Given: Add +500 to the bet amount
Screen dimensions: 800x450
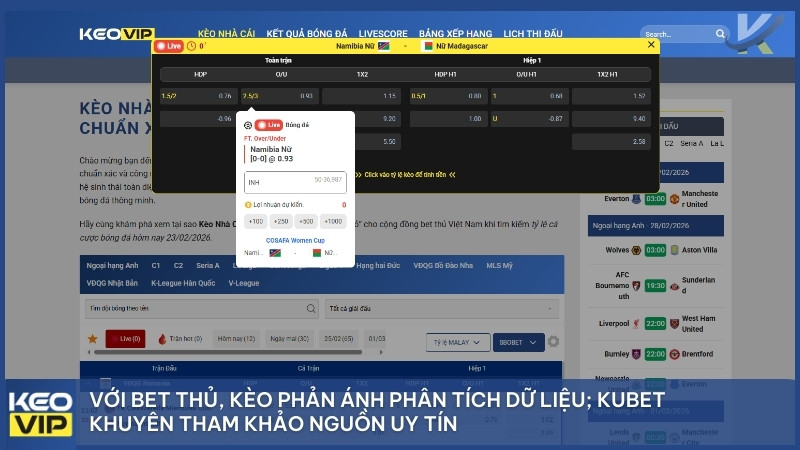Looking at the screenshot, I should click(x=306, y=221).
